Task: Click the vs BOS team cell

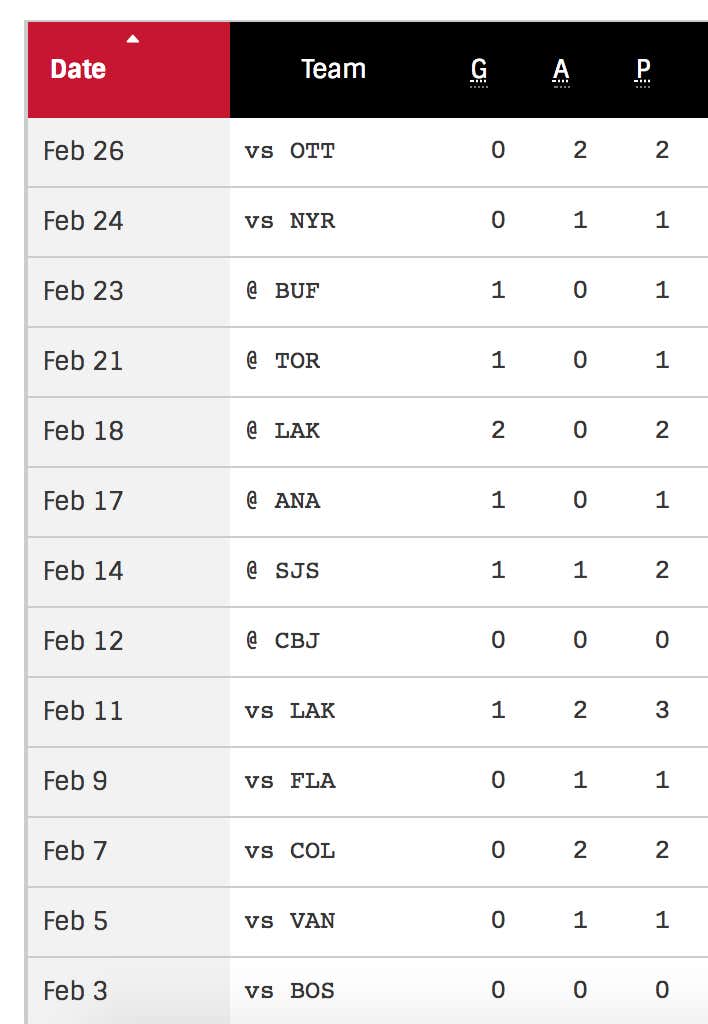Action: click(290, 991)
